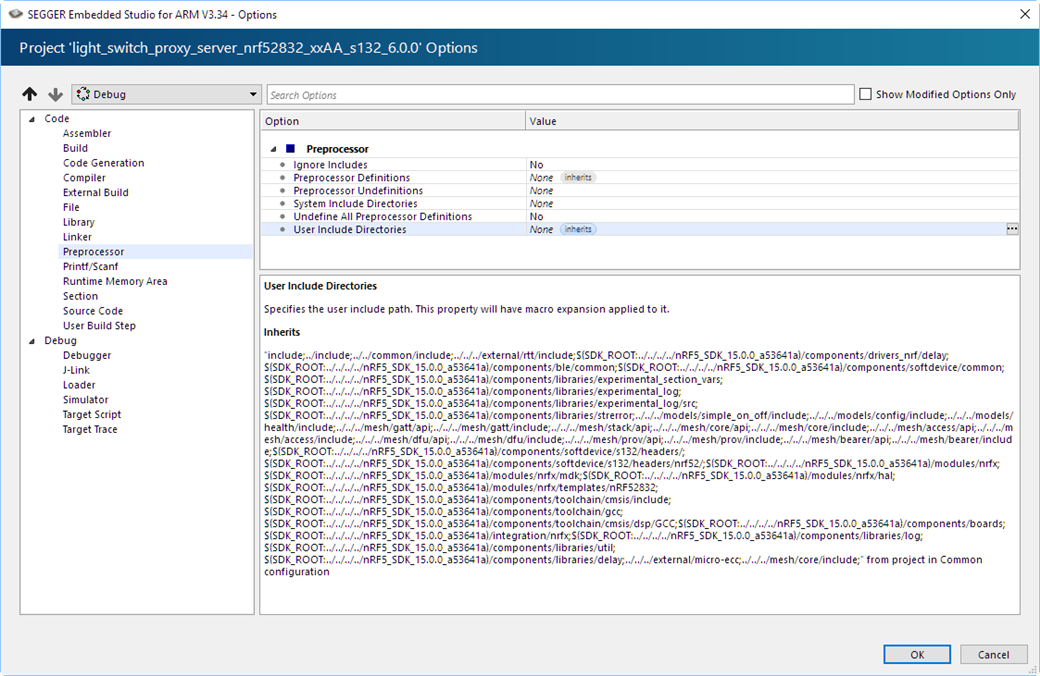Click the System Include Directories value 'None'
The image size is (1040, 676).
coord(541,204)
